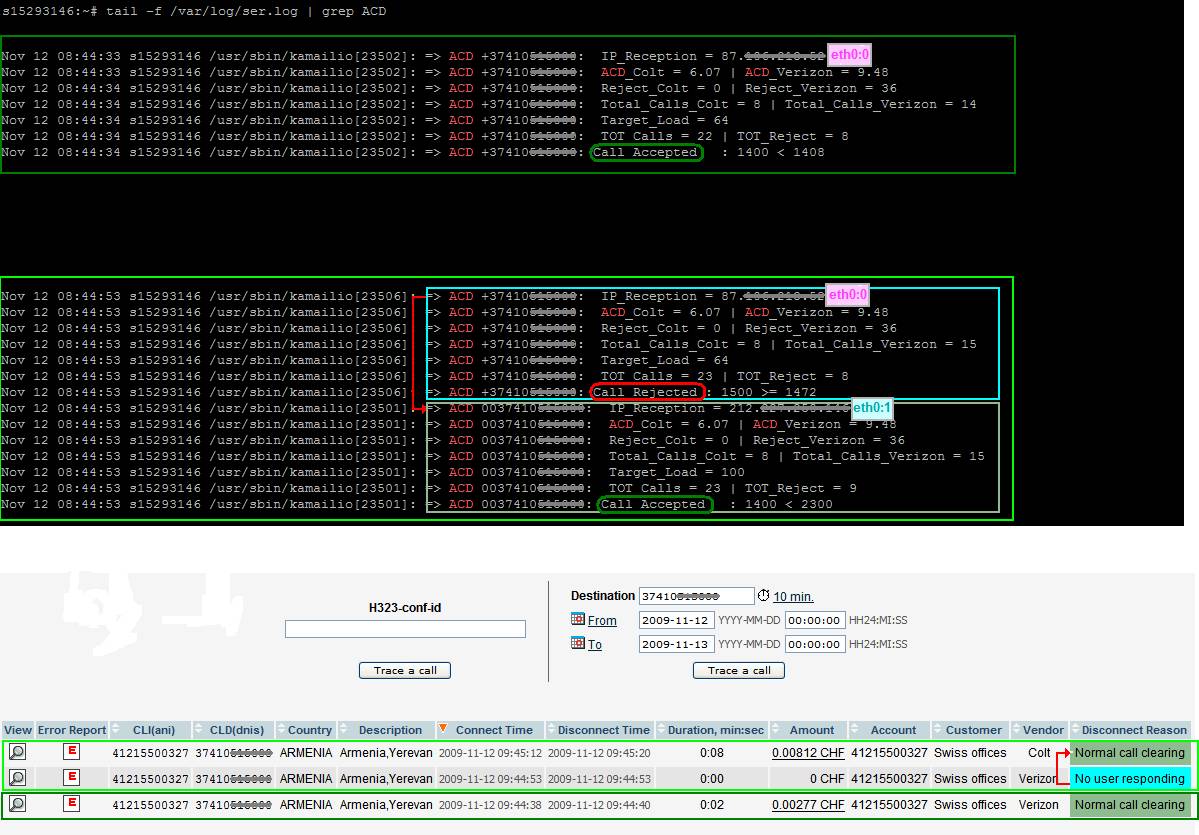The width and height of the screenshot is (1199, 835).
Task: Click the From date field showing 2009-11-12
Action: point(676,620)
